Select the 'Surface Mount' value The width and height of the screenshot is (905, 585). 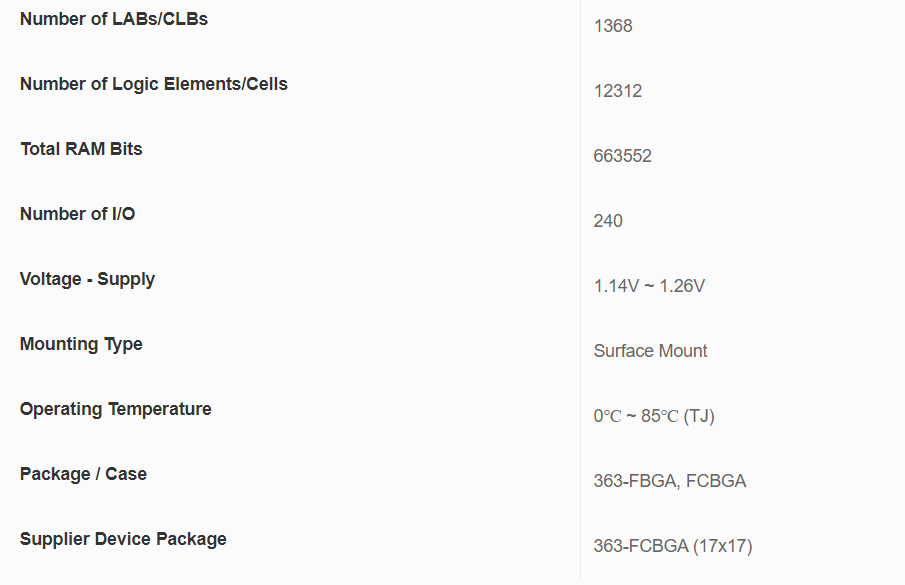click(650, 351)
